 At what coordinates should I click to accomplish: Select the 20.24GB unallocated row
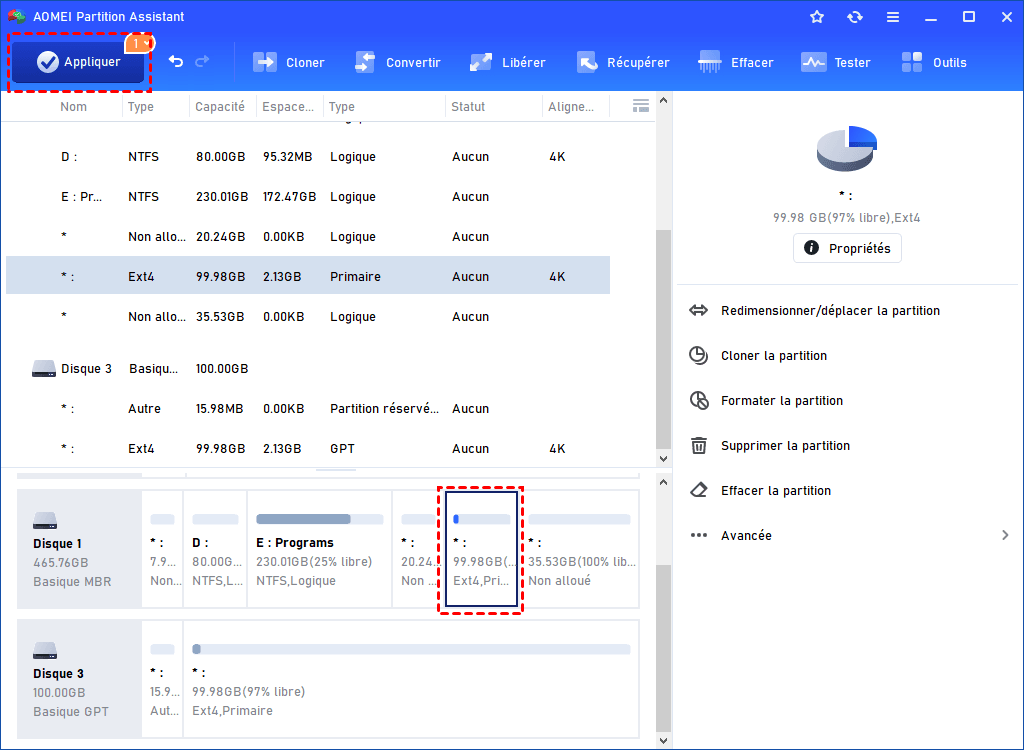pyautogui.click(x=308, y=236)
